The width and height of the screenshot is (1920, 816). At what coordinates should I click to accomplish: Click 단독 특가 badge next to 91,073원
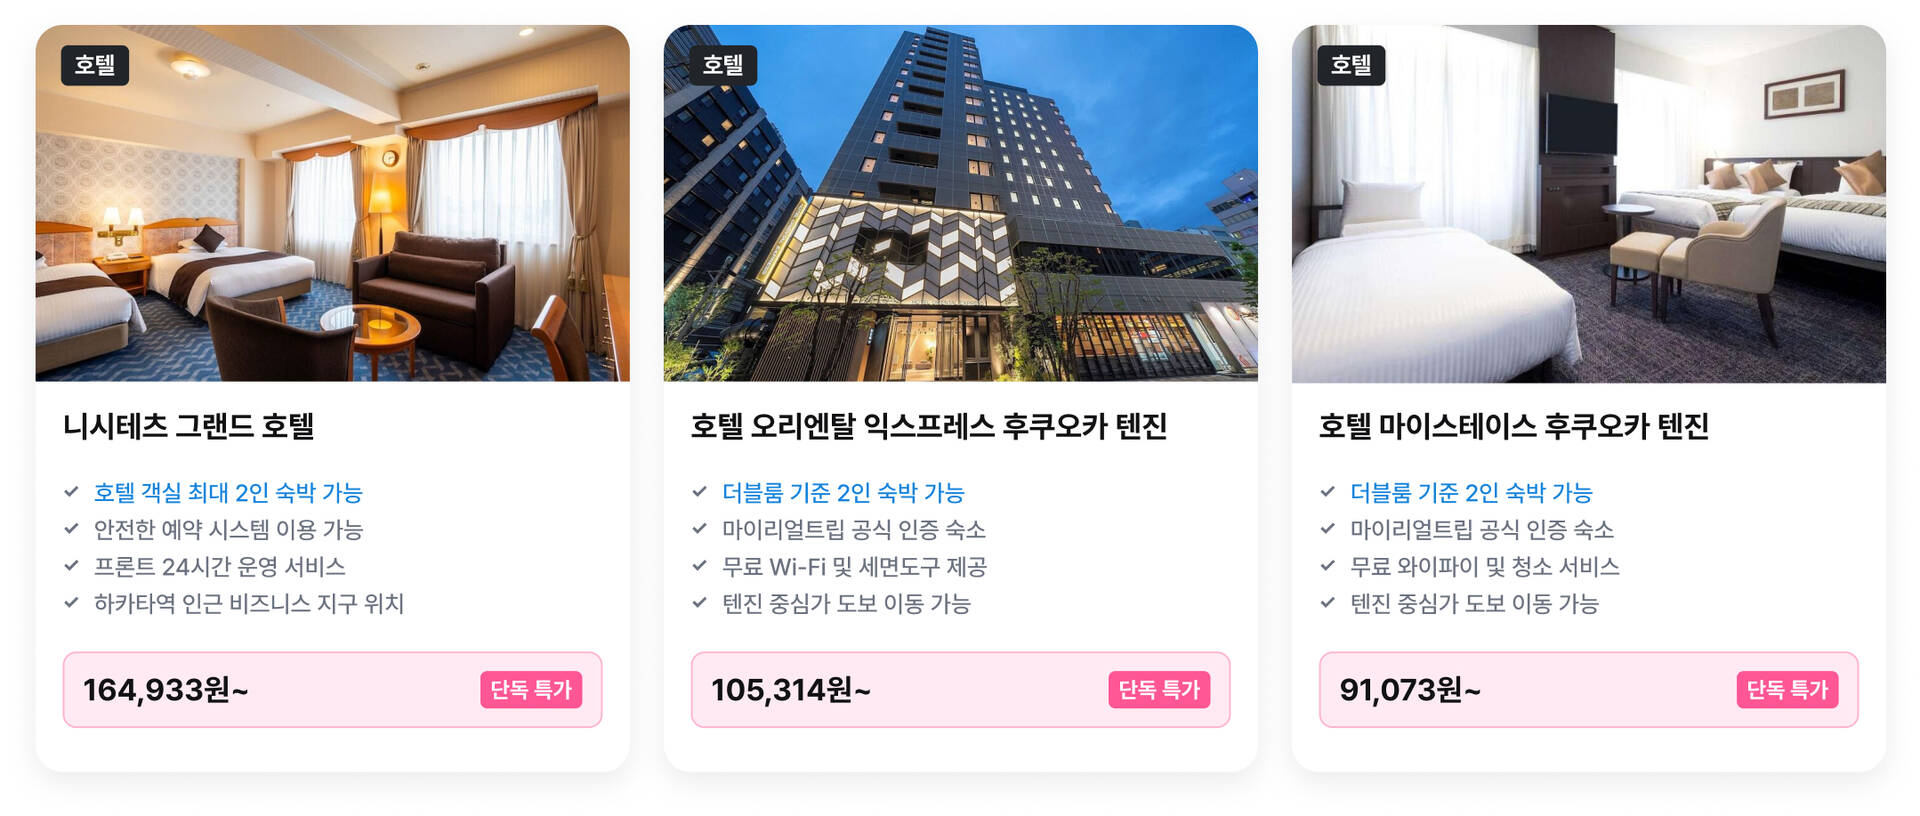coord(1787,690)
